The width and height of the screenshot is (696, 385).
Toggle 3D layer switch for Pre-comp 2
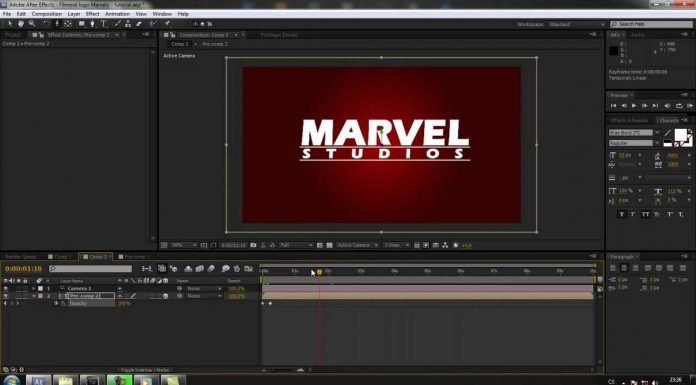pos(166,296)
